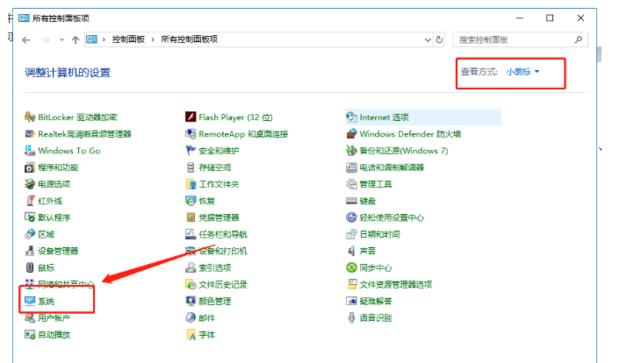Open 安全和维护 flag item
620x363 pixels.
tap(212, 151)
